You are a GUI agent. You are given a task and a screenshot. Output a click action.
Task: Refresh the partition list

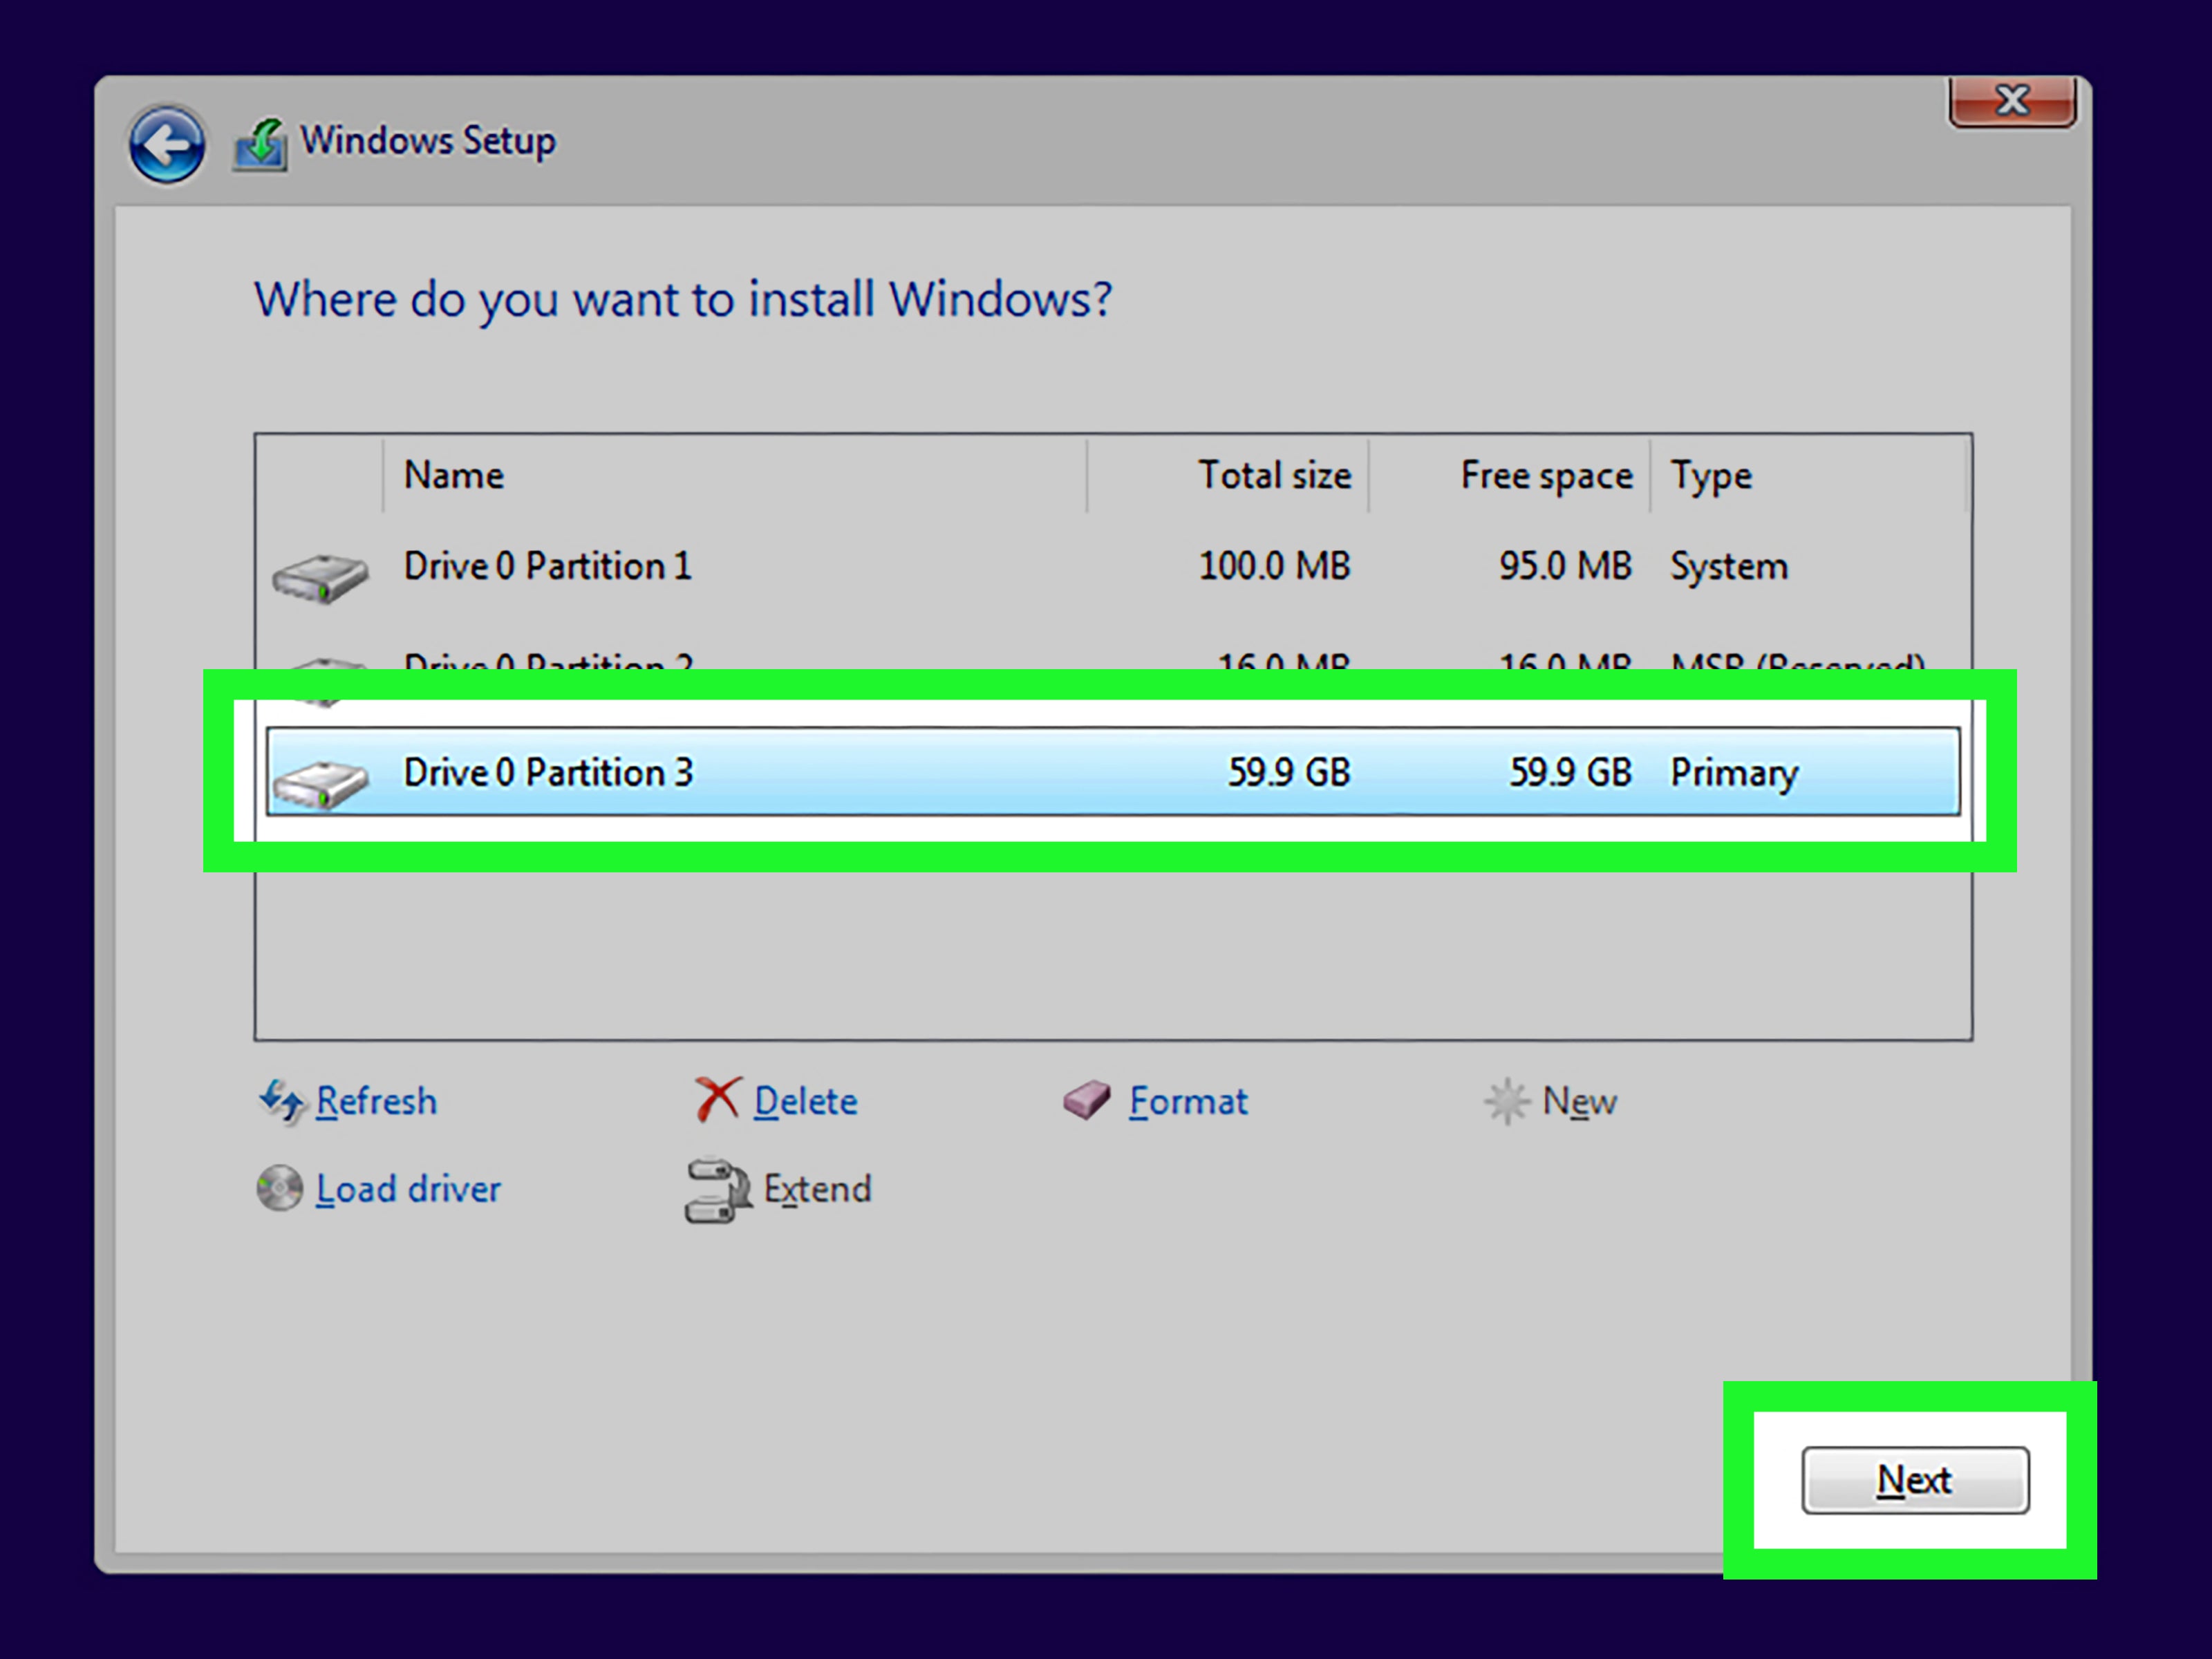376,1102
